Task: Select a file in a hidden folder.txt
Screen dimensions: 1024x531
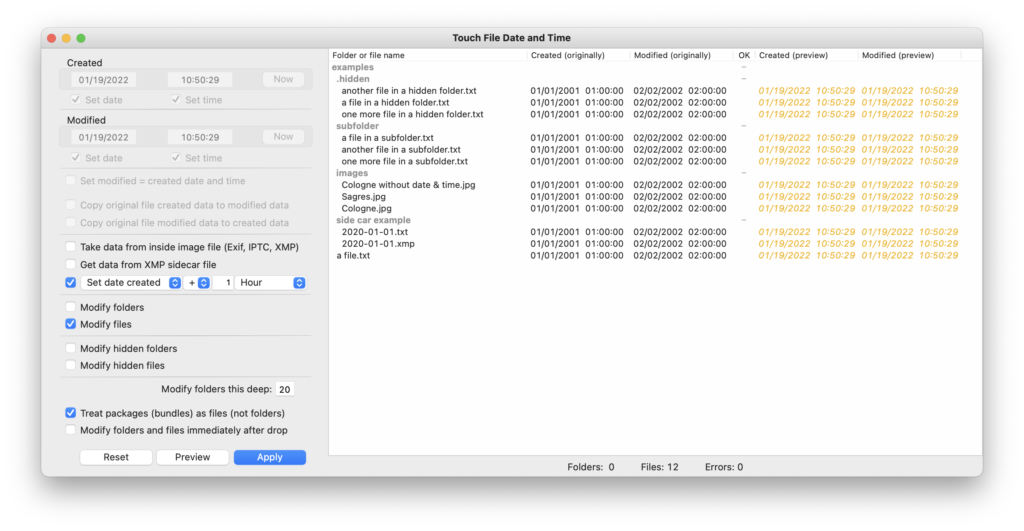Action: point(655,103)
